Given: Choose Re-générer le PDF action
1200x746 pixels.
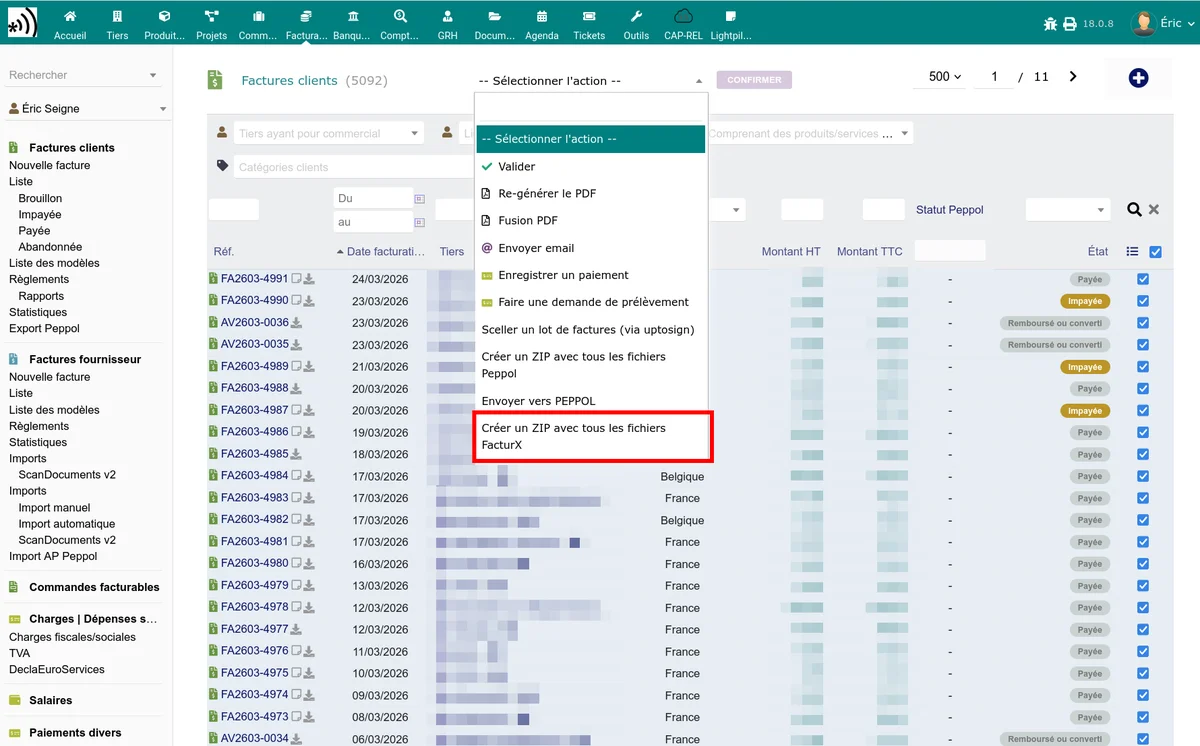Looking at the screenshot, I should [x=591, y=194].
